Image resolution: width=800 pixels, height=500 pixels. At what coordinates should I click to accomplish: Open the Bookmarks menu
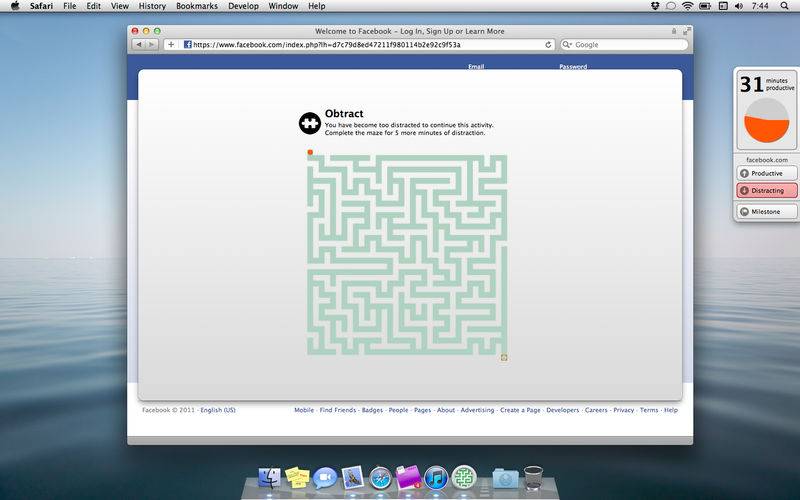pyautogui.click(x=197, y=6)
